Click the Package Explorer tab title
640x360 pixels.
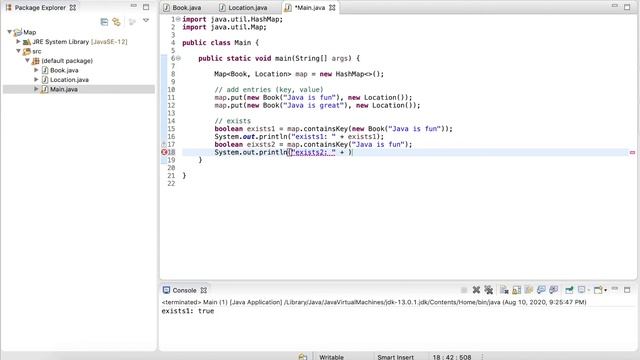[x=40, y=7]
